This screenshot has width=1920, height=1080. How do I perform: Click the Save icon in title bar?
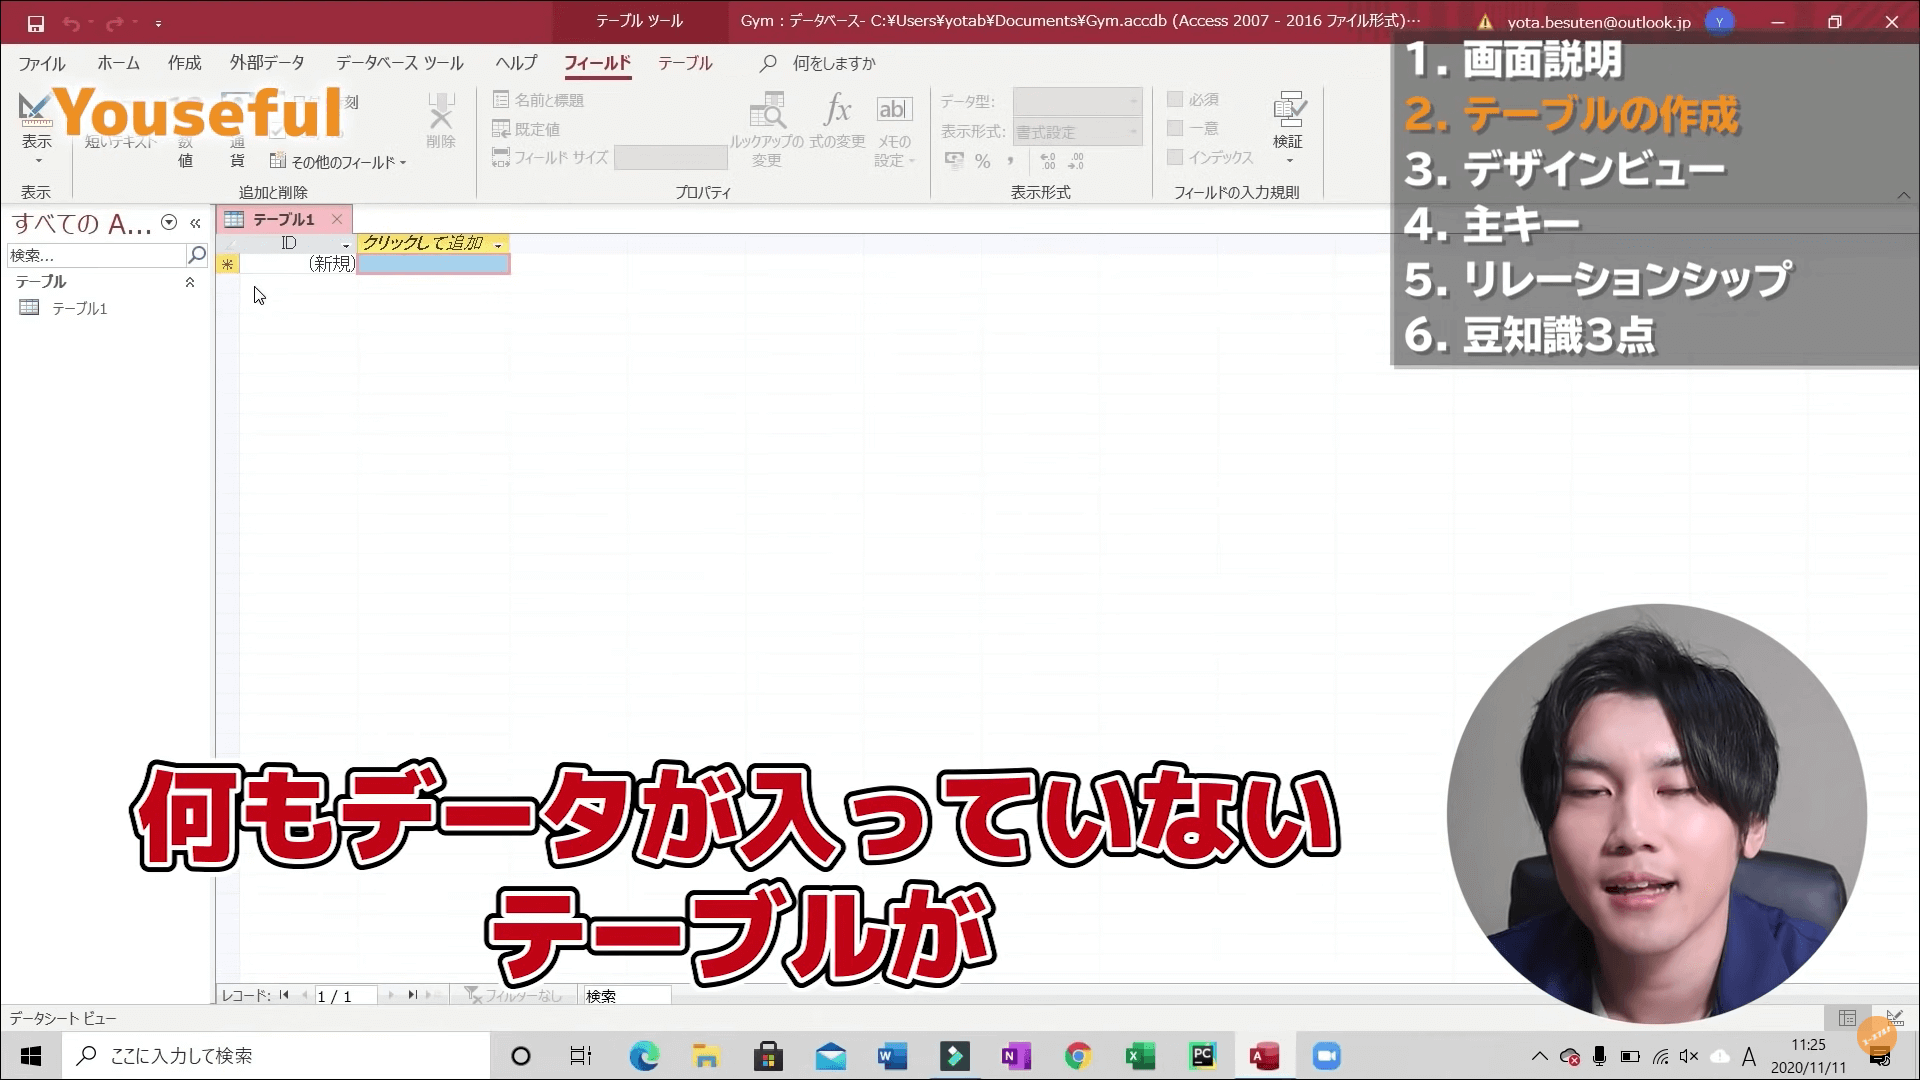coord(36,22)
